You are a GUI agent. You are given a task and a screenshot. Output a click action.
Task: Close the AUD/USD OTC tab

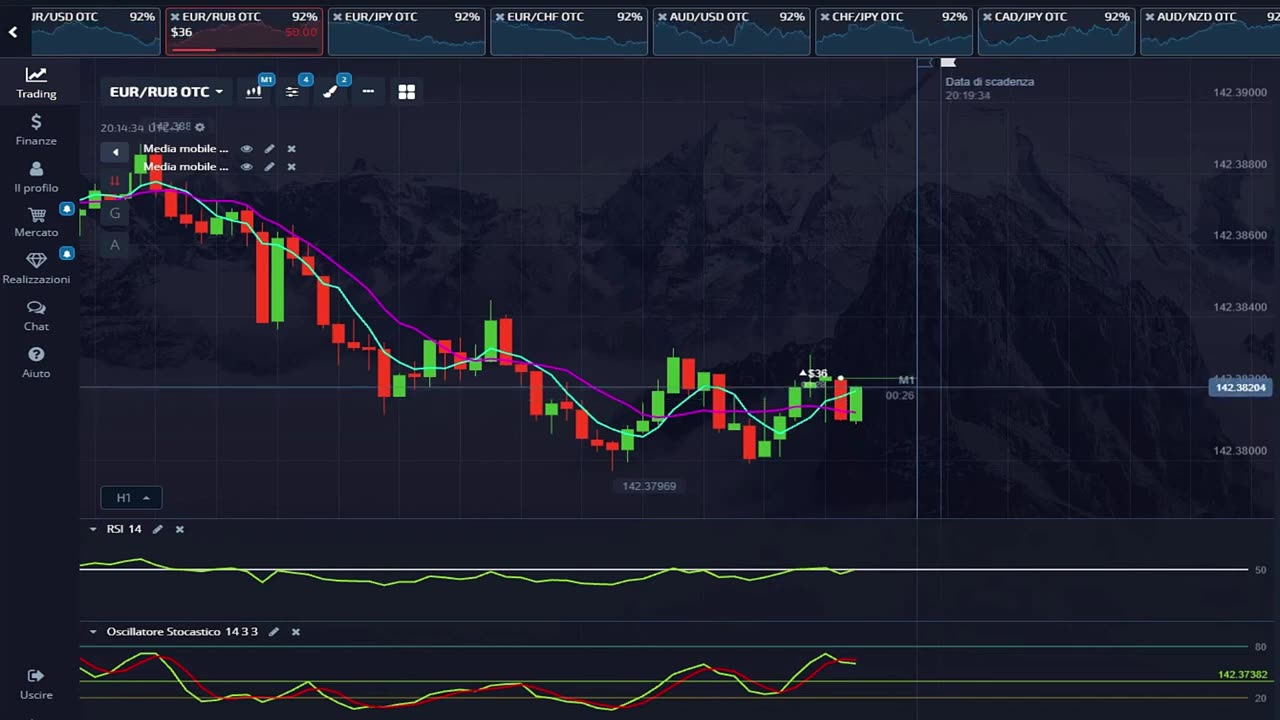(662, 17)
